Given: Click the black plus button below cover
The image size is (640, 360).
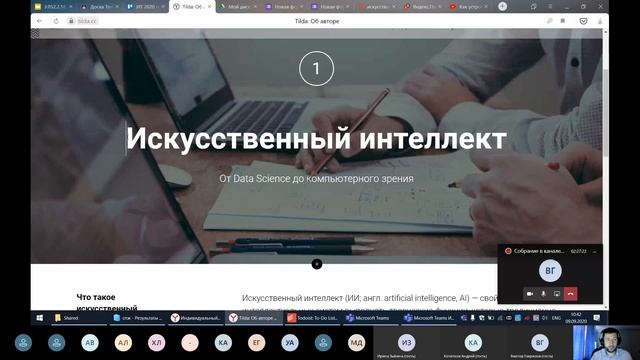Looking at the screenshot, I should click(317, 264).
